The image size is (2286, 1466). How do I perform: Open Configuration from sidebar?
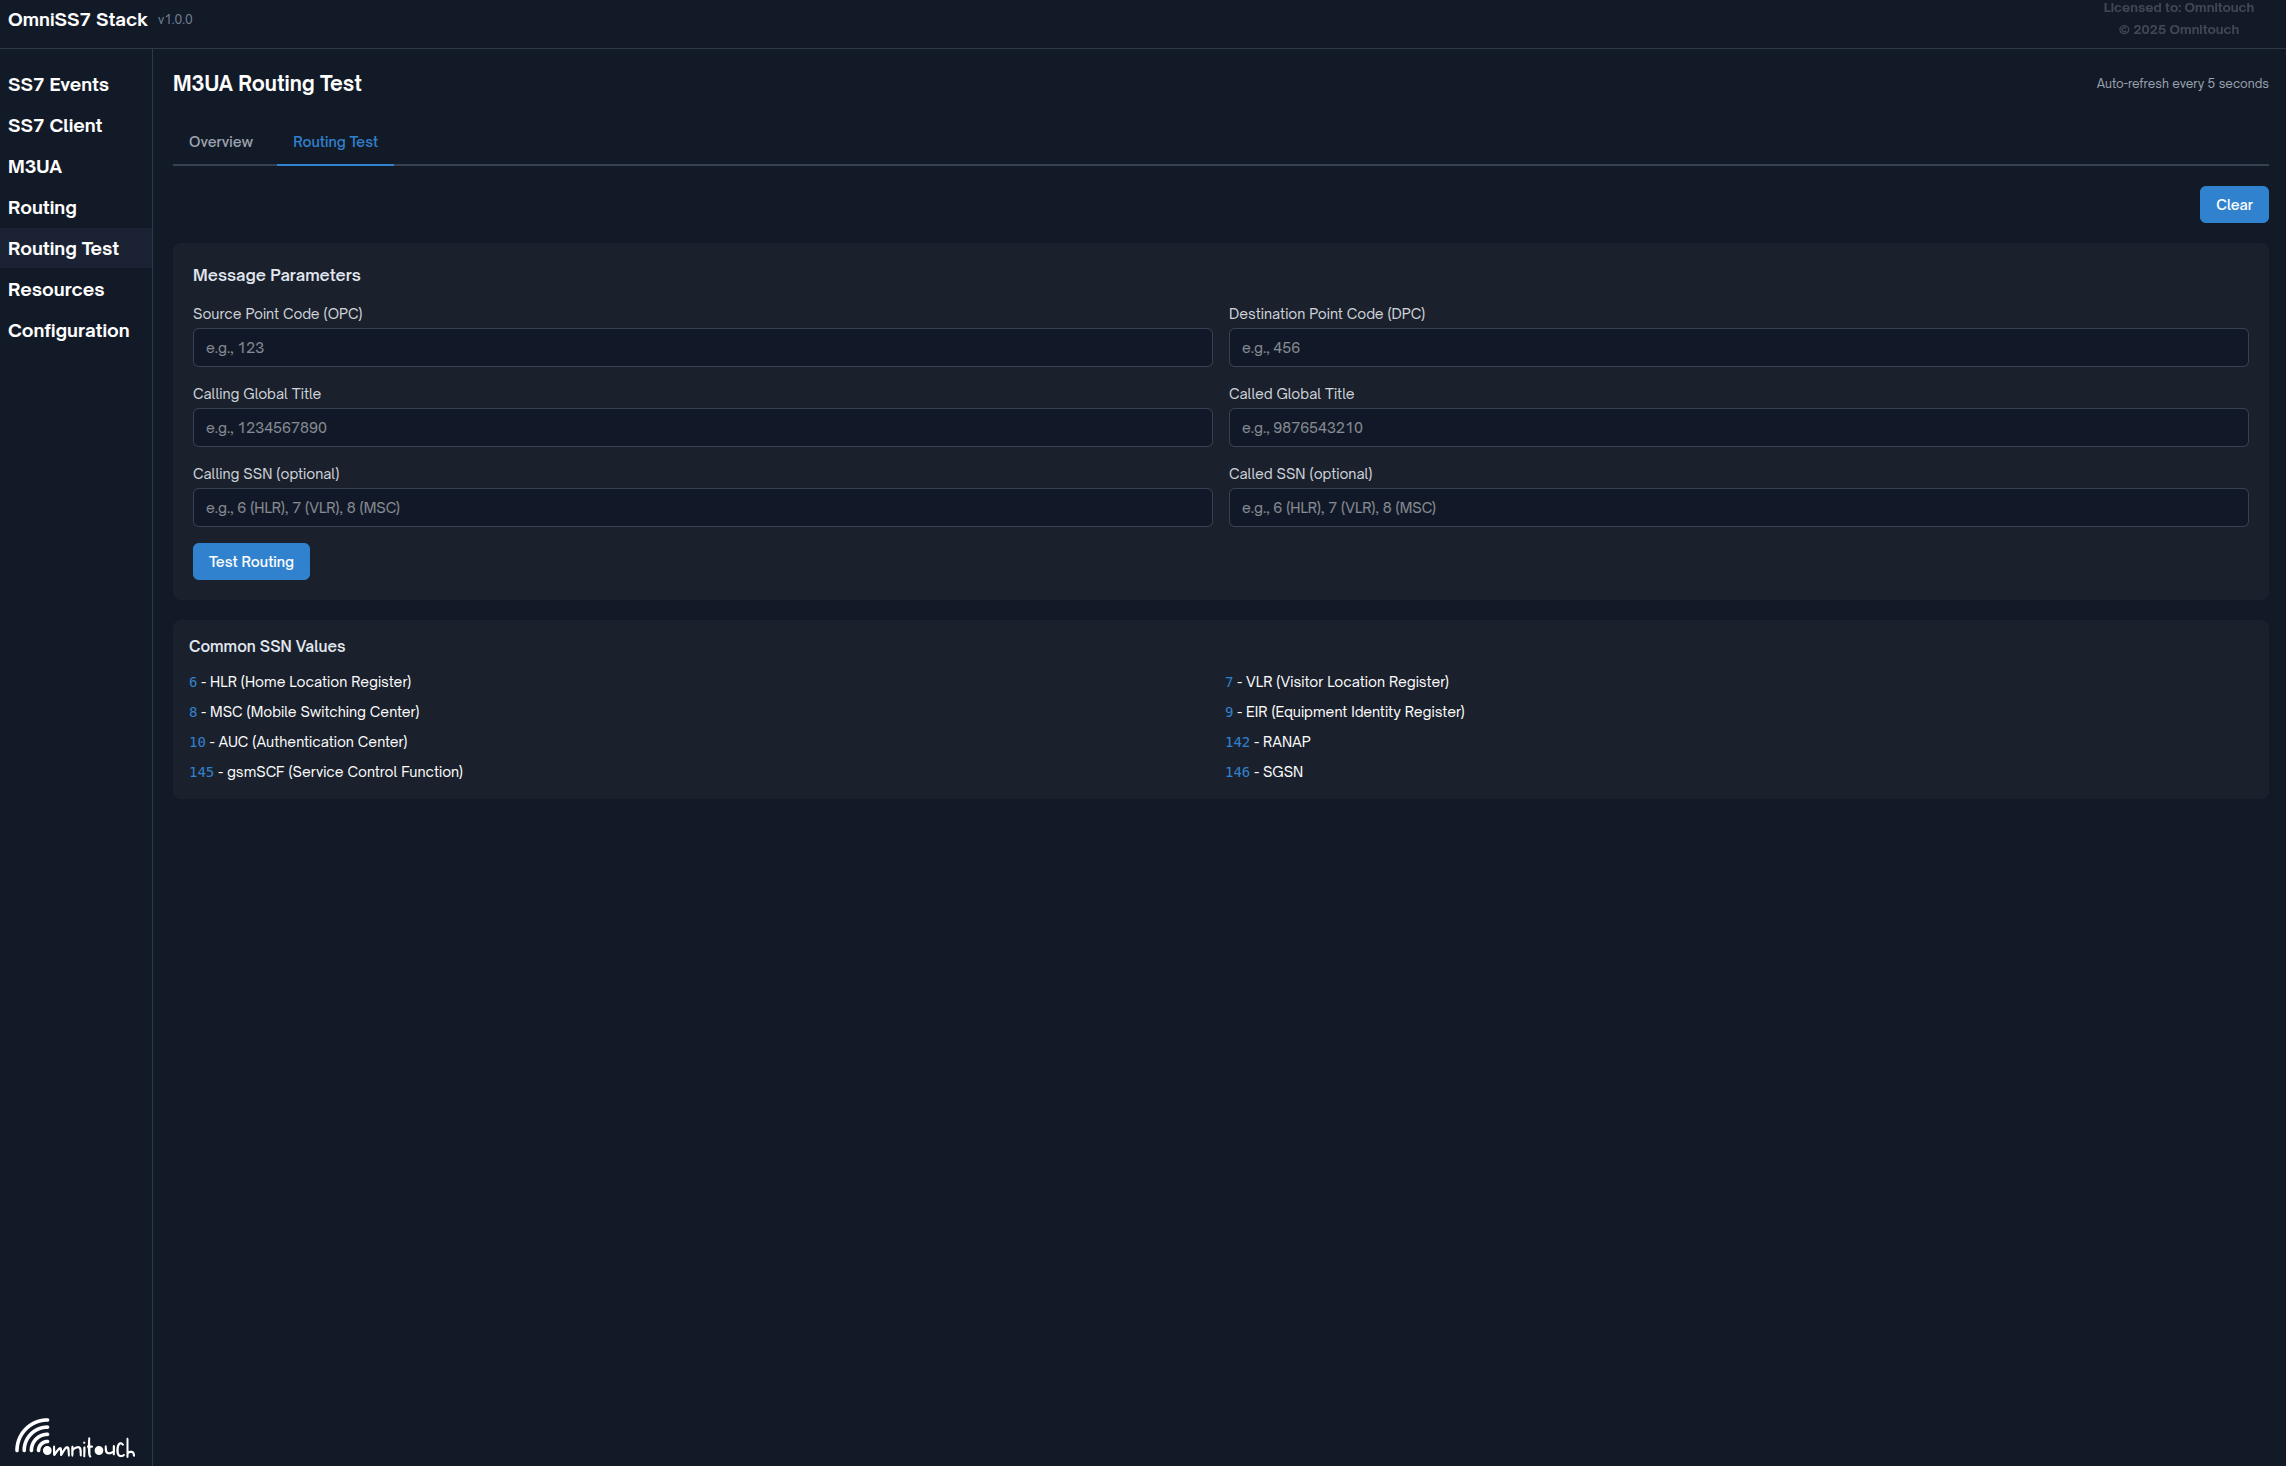pyautogui.click(x=68, y=331)
